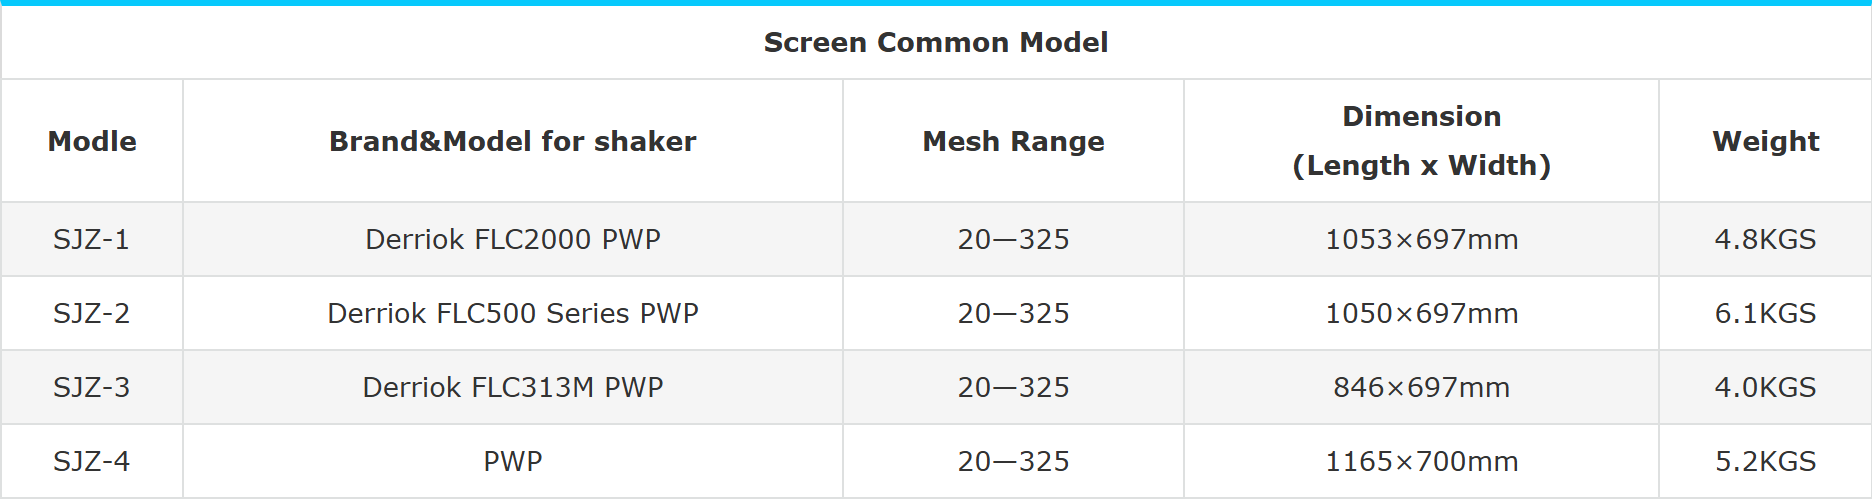The height and width of the screenshot is (500, 1872).
Task: Click the SJZ-1 model cell
Action: tap(91, 239)
